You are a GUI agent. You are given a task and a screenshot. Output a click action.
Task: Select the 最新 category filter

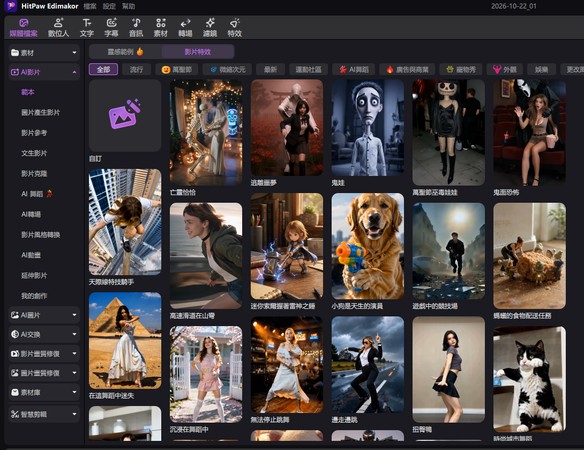click(270, 69)
